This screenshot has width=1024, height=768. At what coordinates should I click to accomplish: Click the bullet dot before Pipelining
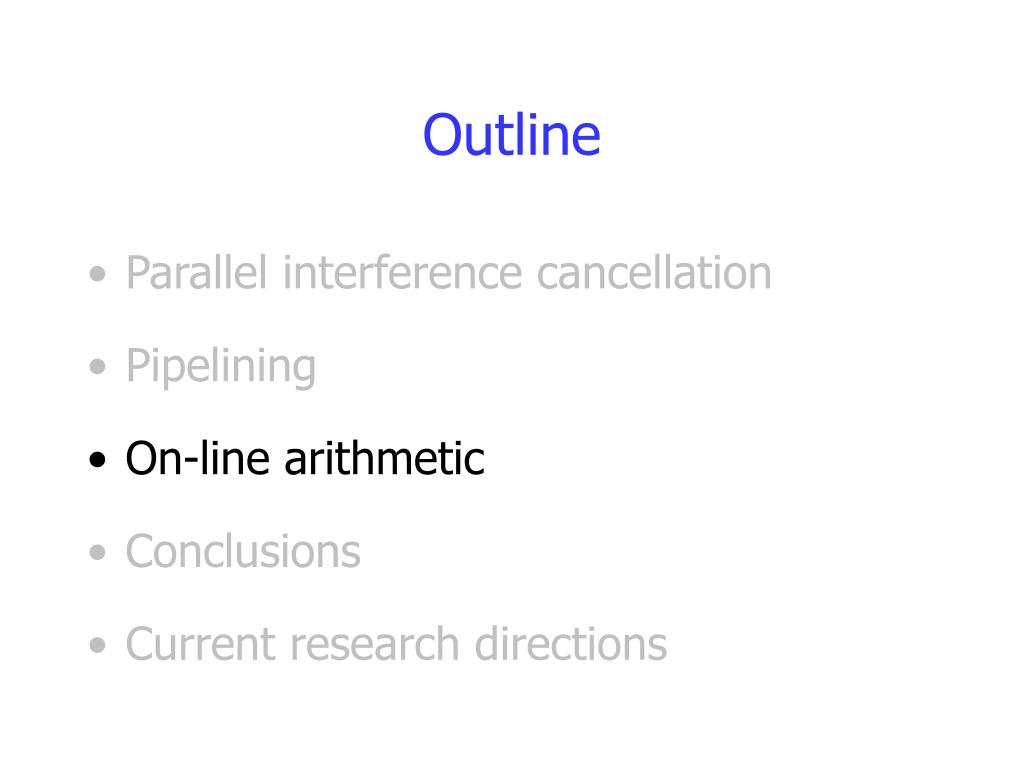97,366
